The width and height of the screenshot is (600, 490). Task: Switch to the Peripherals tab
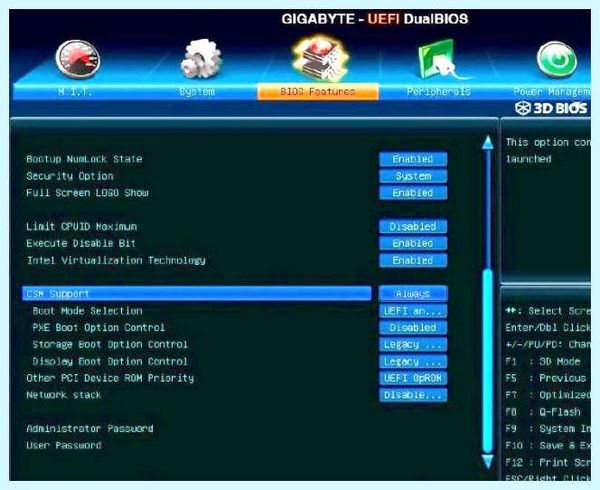point(439,92)
